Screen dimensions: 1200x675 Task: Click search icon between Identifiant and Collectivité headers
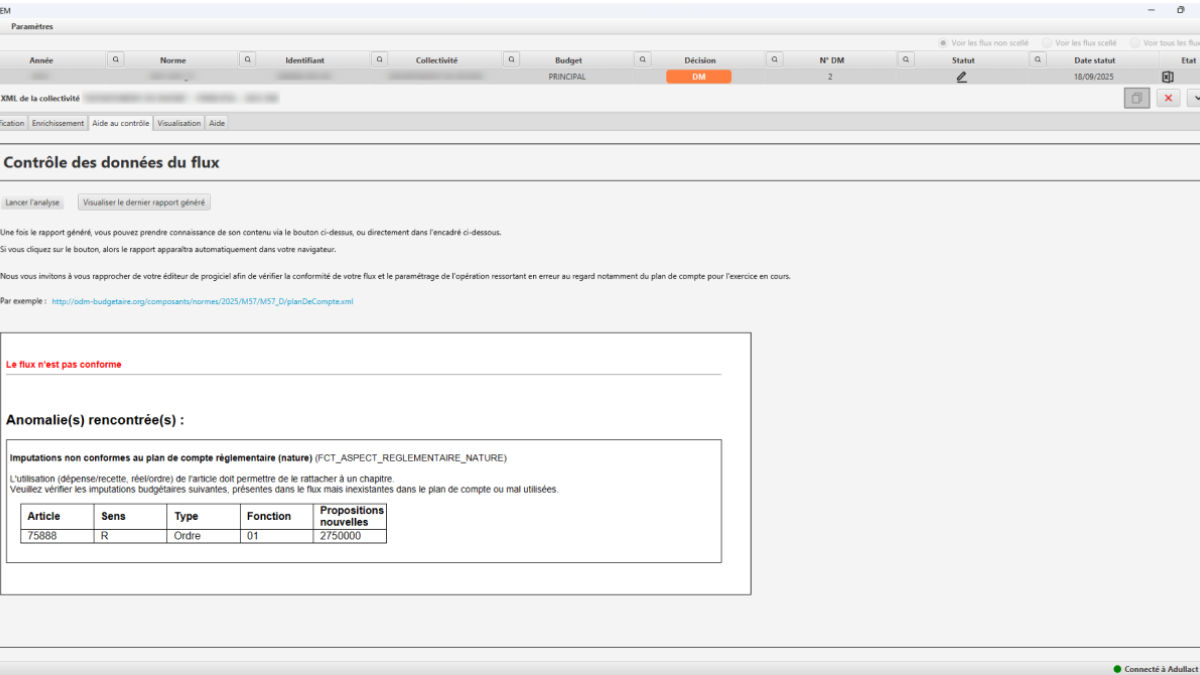tap(380, 60)
